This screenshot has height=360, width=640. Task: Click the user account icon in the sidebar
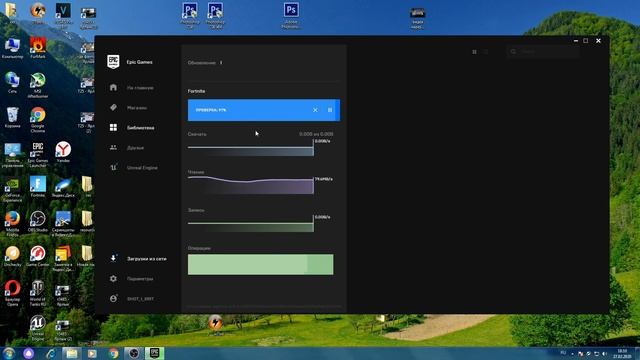pos(113,298)
